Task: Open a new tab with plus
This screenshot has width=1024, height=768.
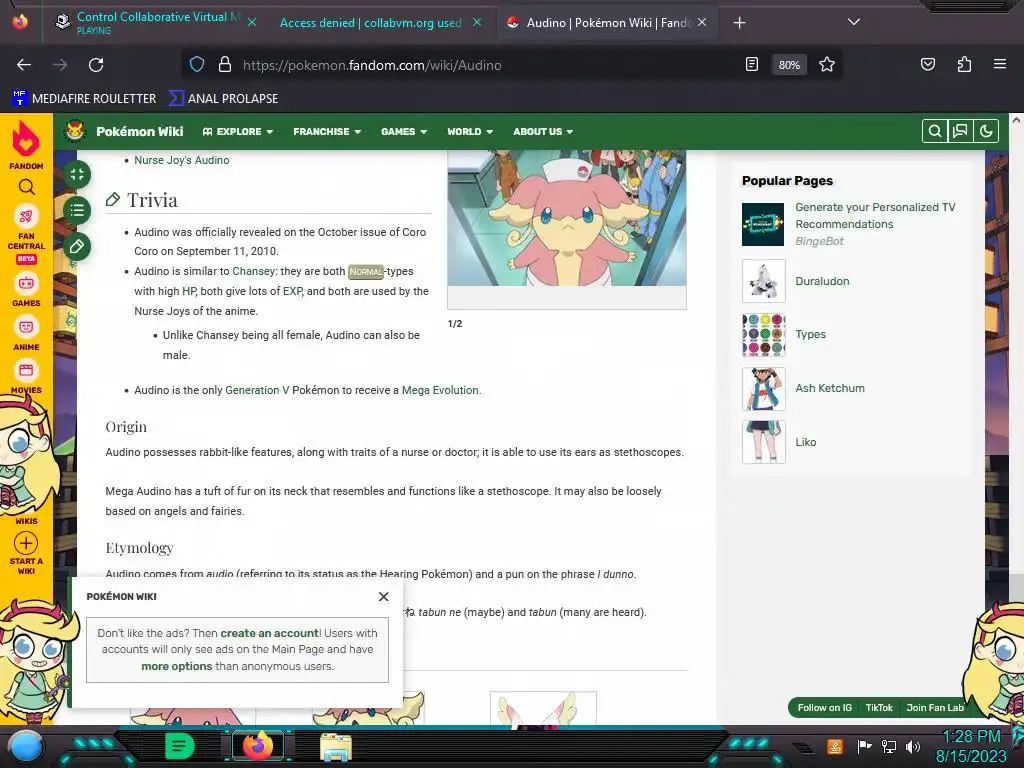Action: 739,23
